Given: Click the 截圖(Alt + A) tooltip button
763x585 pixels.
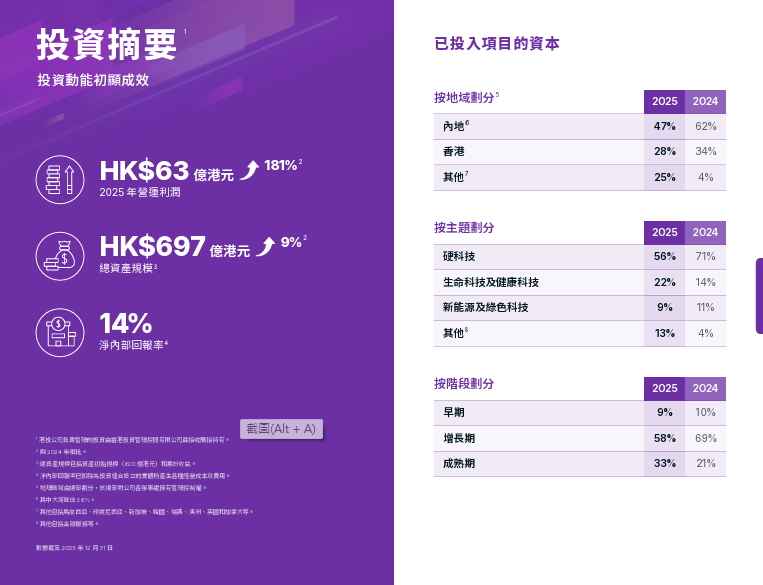Looking at the screenshot, I should tap(281, 429).
